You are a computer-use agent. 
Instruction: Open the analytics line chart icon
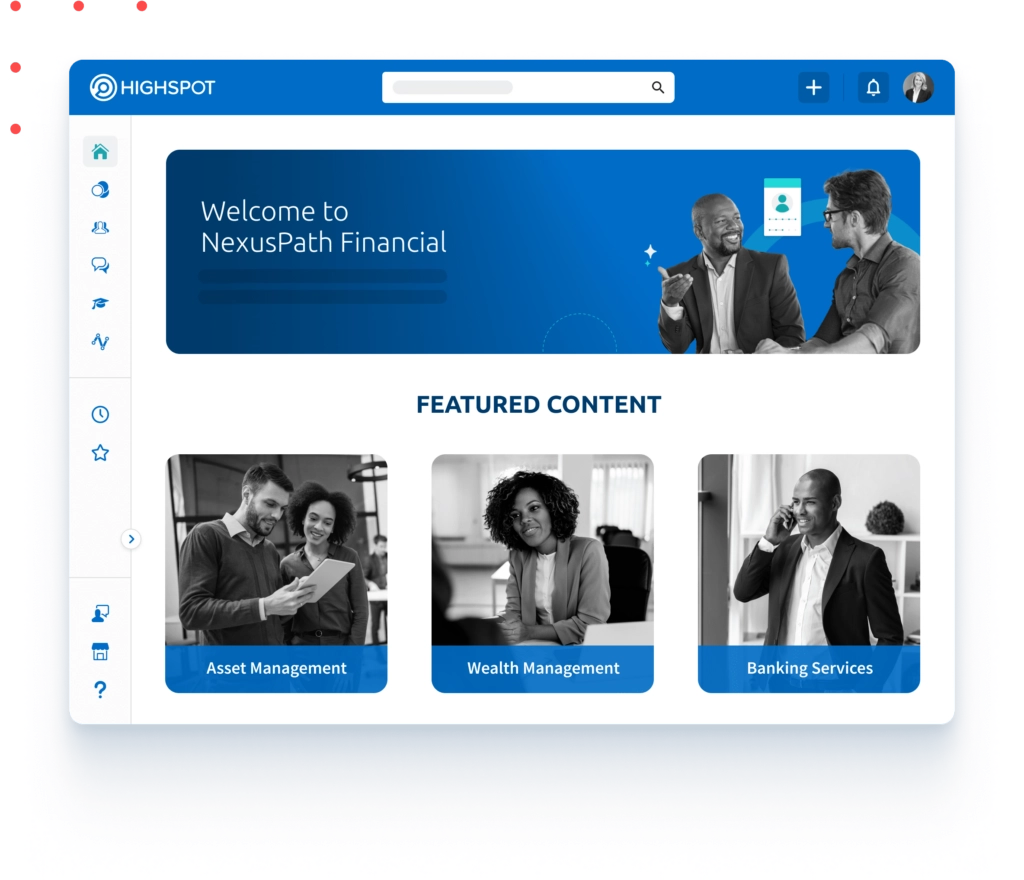click(100, 341)
